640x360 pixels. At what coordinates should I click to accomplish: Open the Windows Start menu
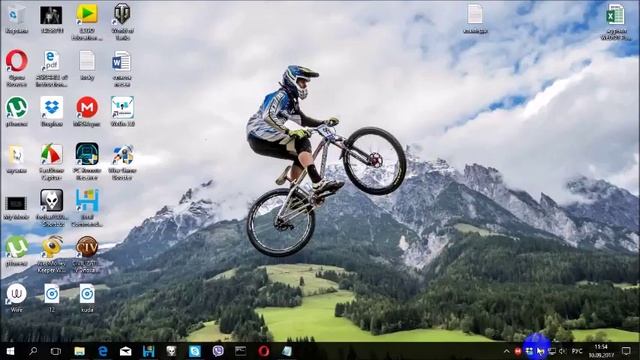[10, 351]
